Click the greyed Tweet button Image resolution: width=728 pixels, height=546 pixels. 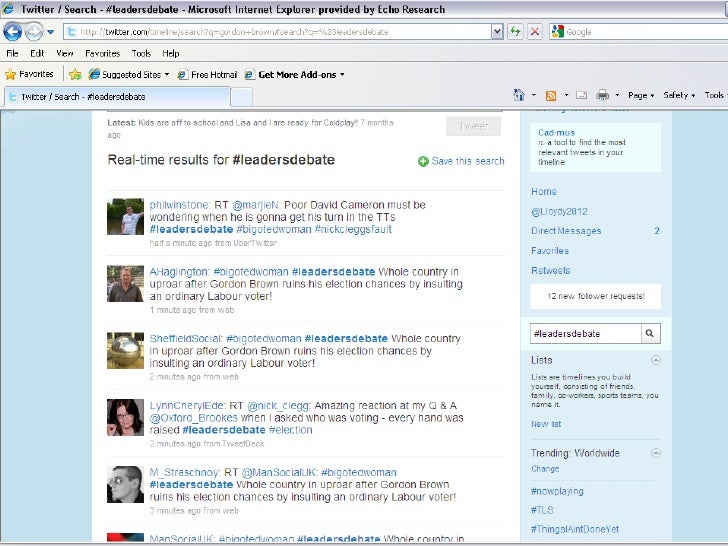(x=473, y=126)
